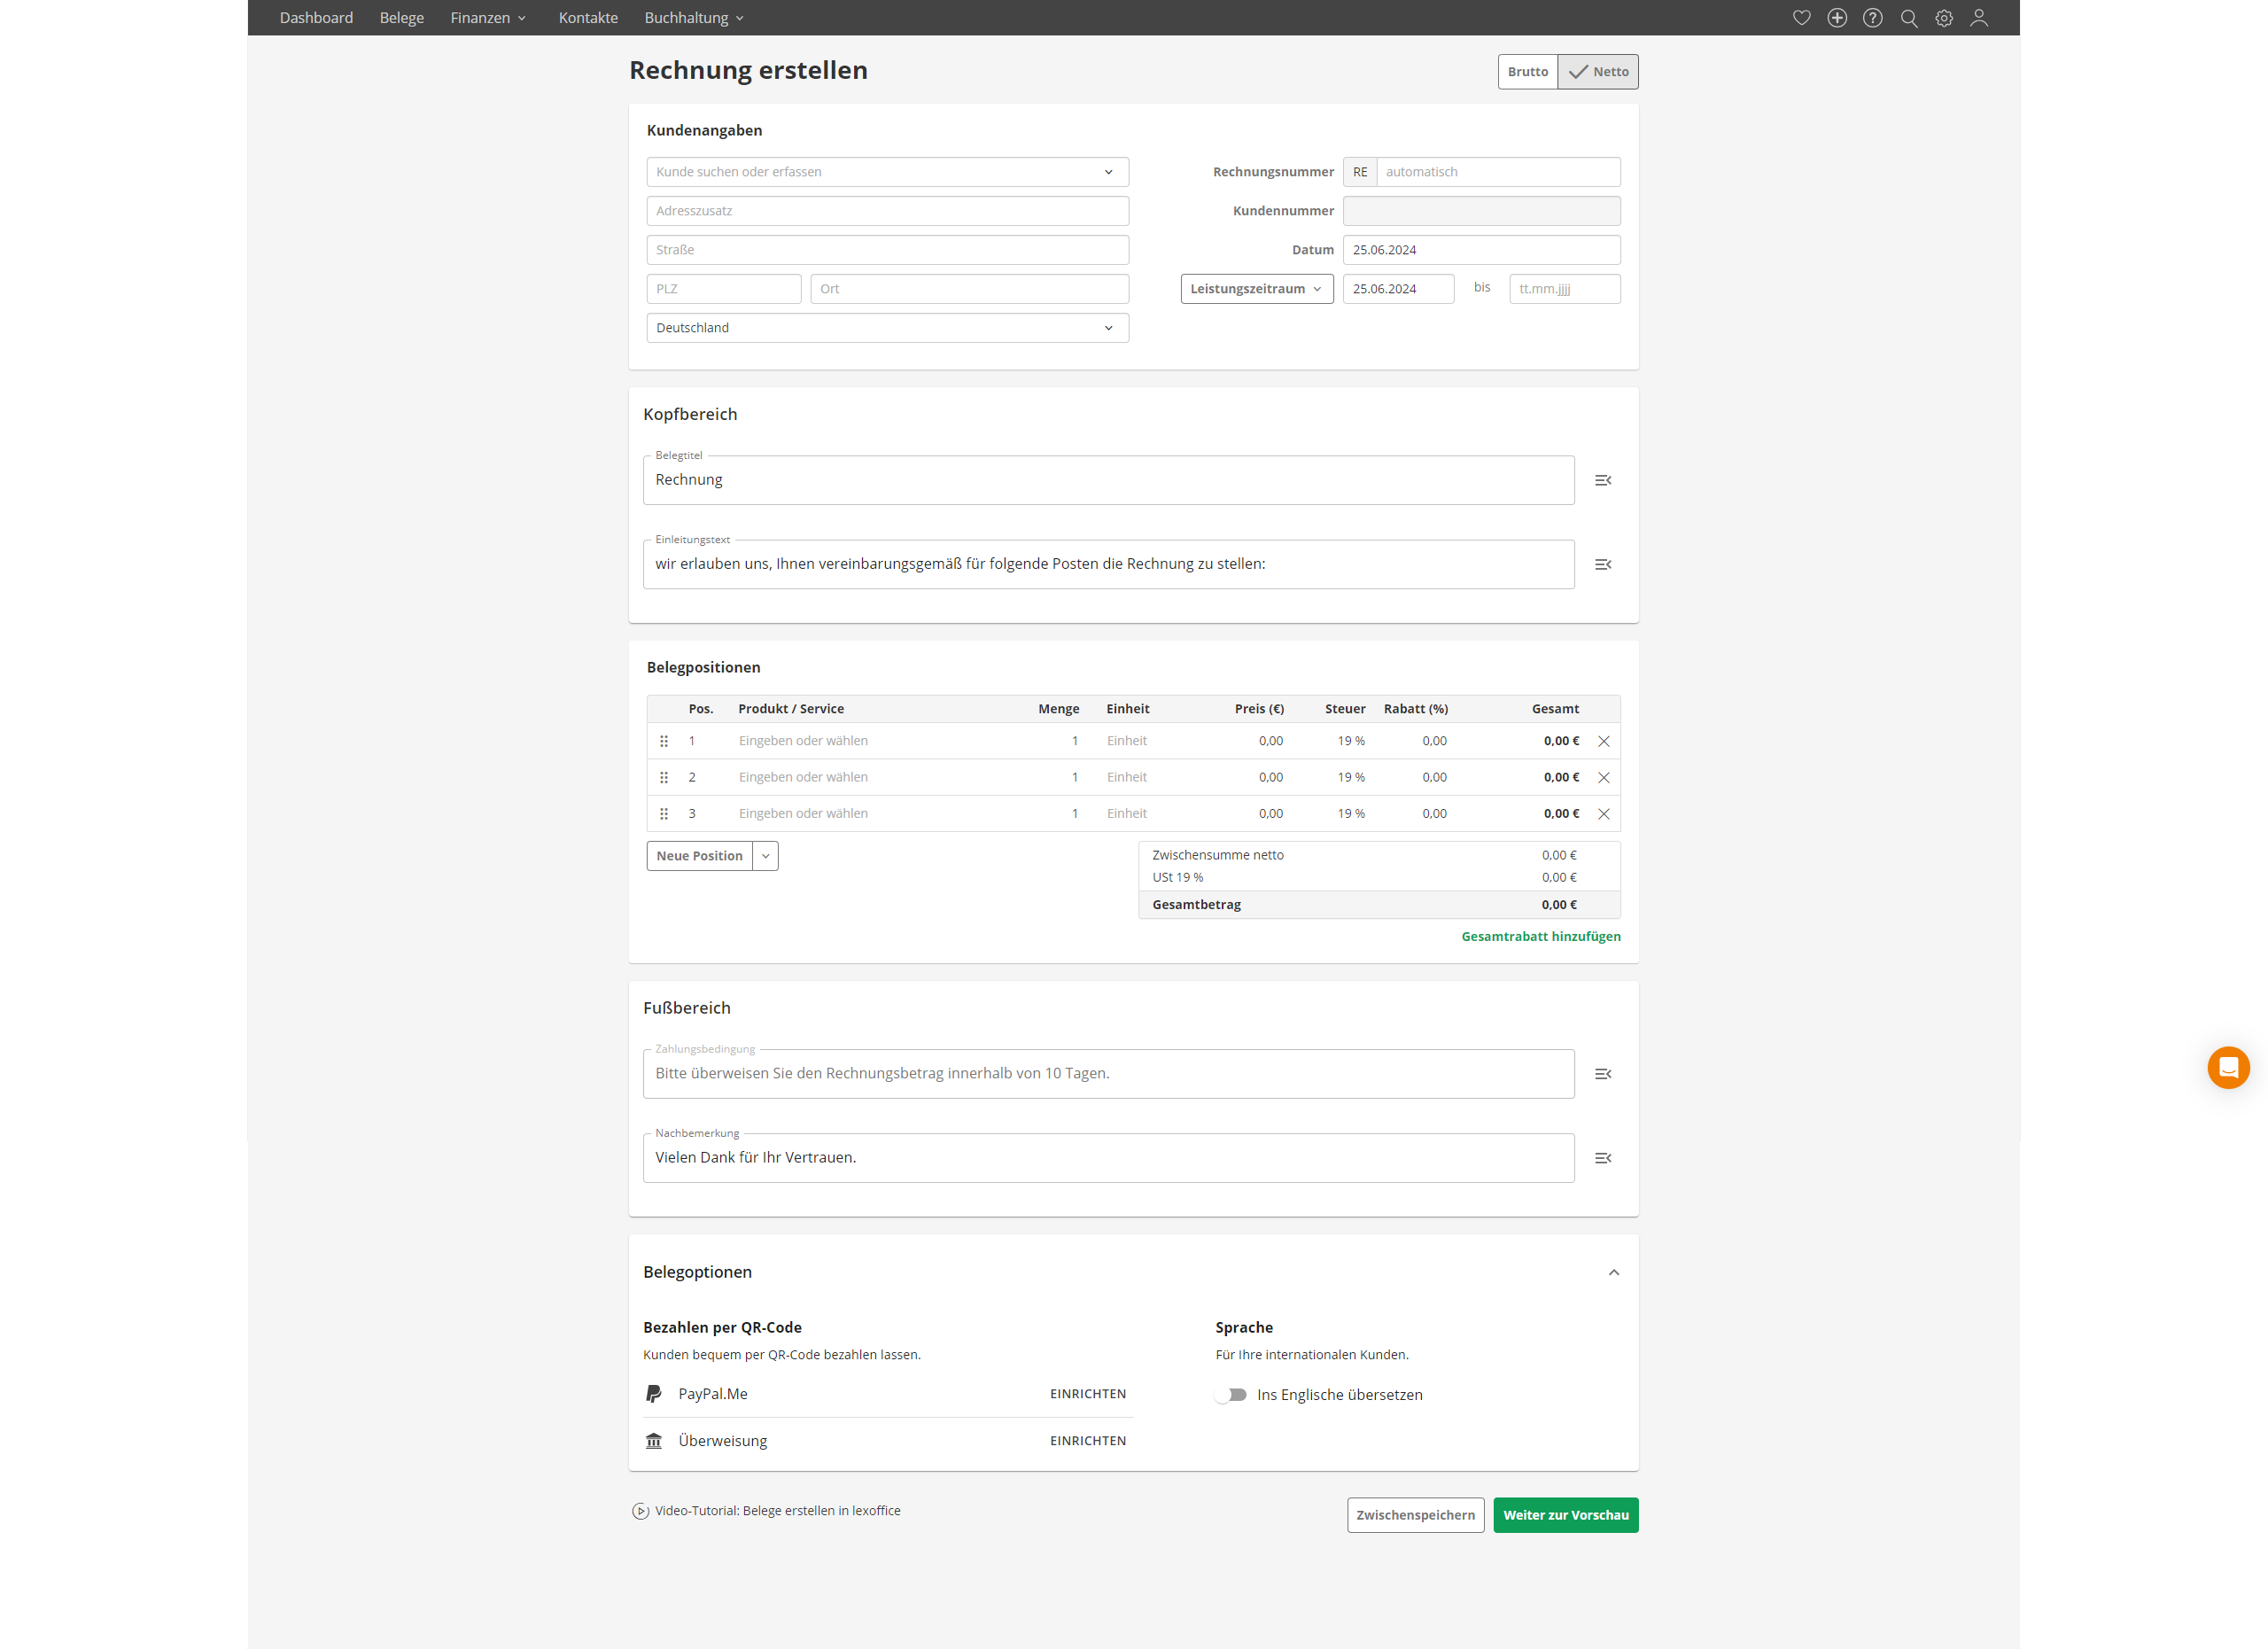Click the orange chat support bubble
2268x1649 pixels.
click(x=2228, y=1067)
